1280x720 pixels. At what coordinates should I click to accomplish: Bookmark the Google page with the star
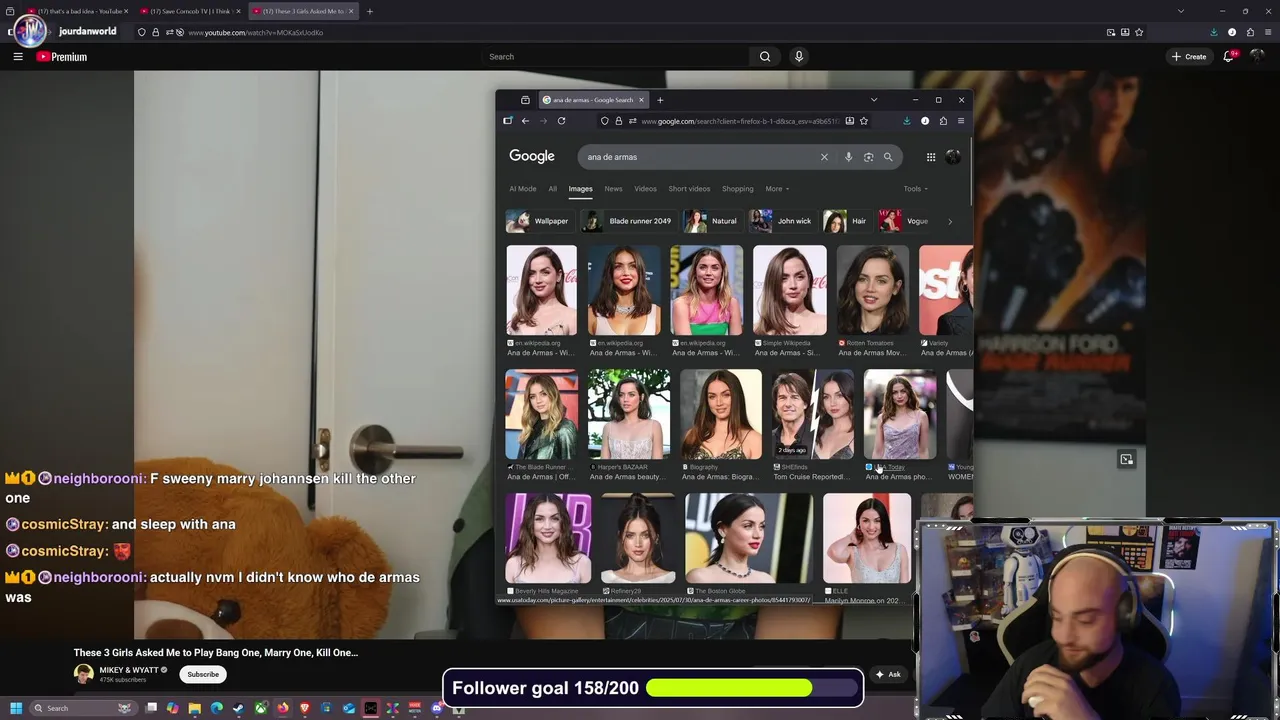coord(864,121)
